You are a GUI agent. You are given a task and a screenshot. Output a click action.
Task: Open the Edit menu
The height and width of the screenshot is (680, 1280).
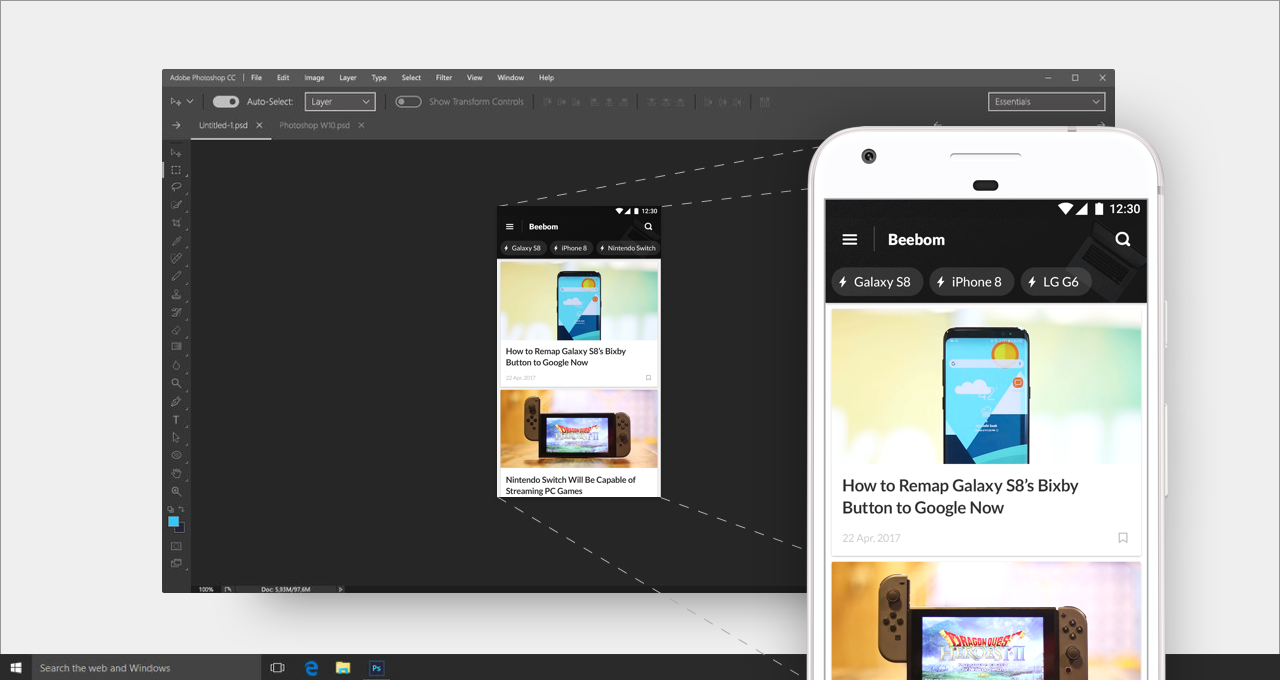(x=283, y=77)
